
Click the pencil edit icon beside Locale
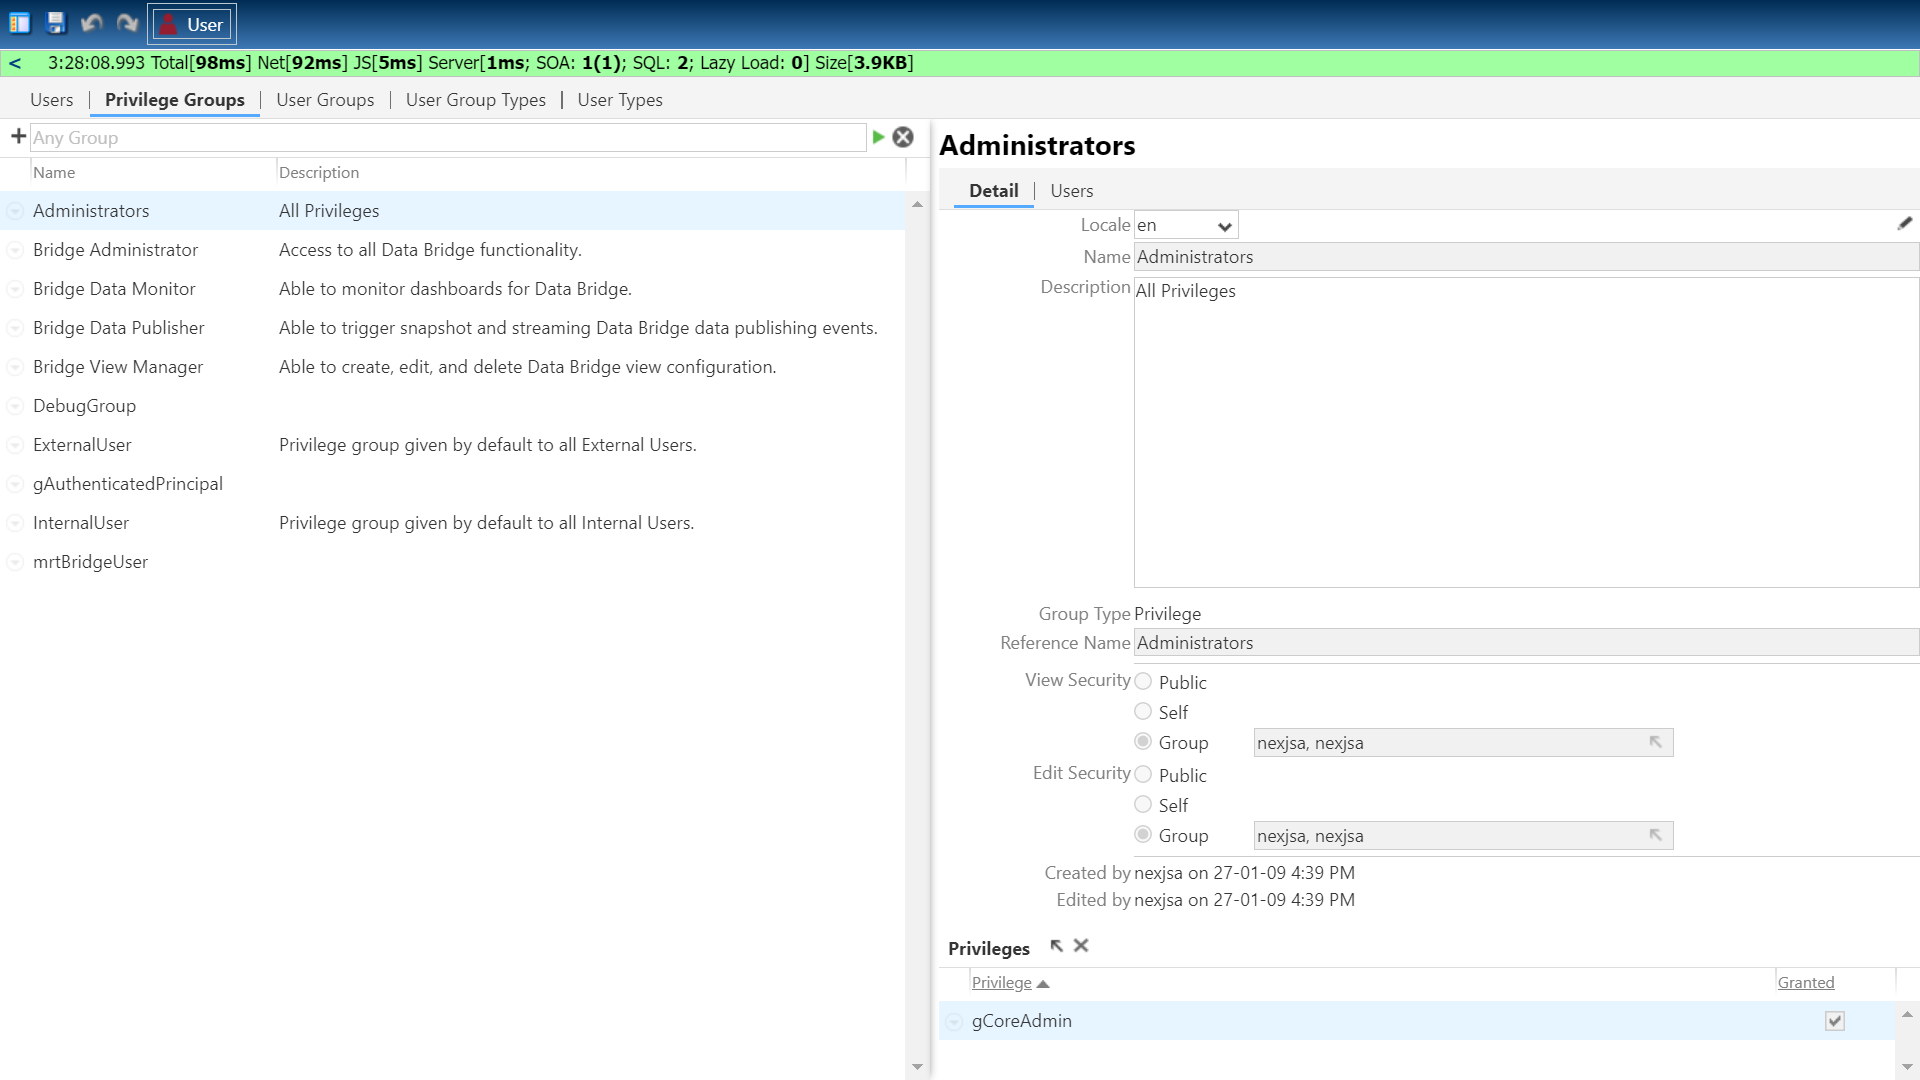tap(1904, 224)
